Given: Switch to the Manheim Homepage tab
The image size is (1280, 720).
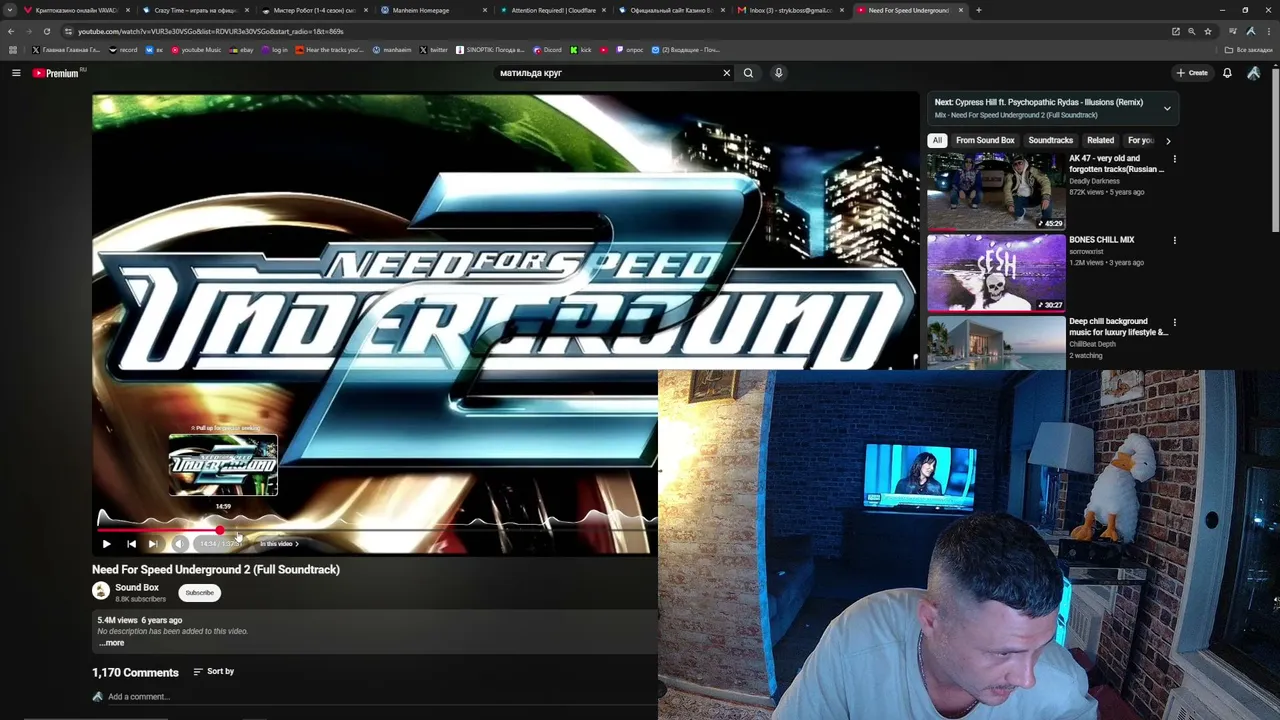Looking at the screenshot, I should point(433,10).
